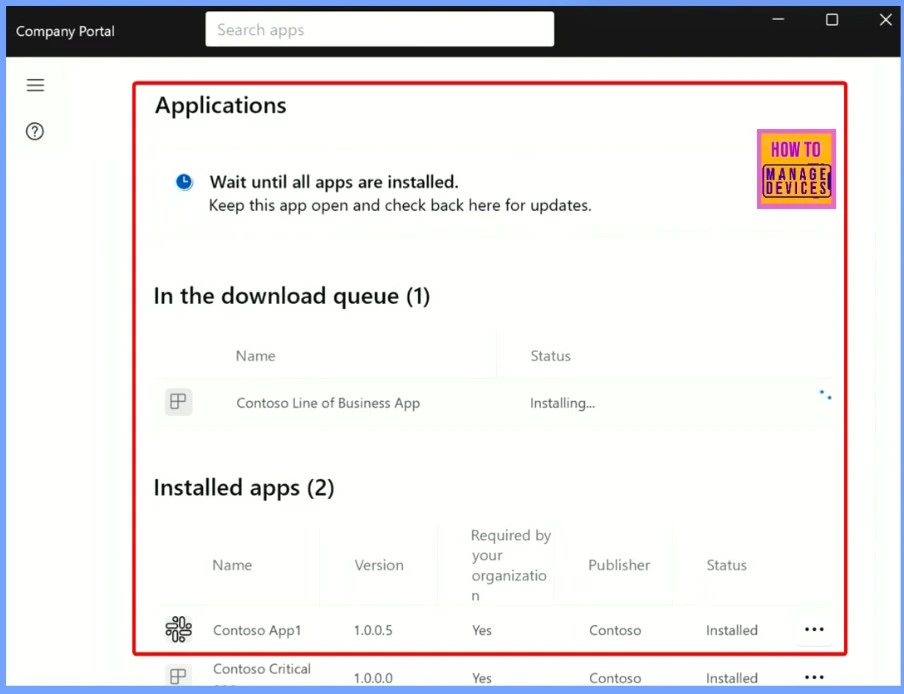904x694 pixels.
Task: Click the Installing... status text
Action: coord(563,403)
